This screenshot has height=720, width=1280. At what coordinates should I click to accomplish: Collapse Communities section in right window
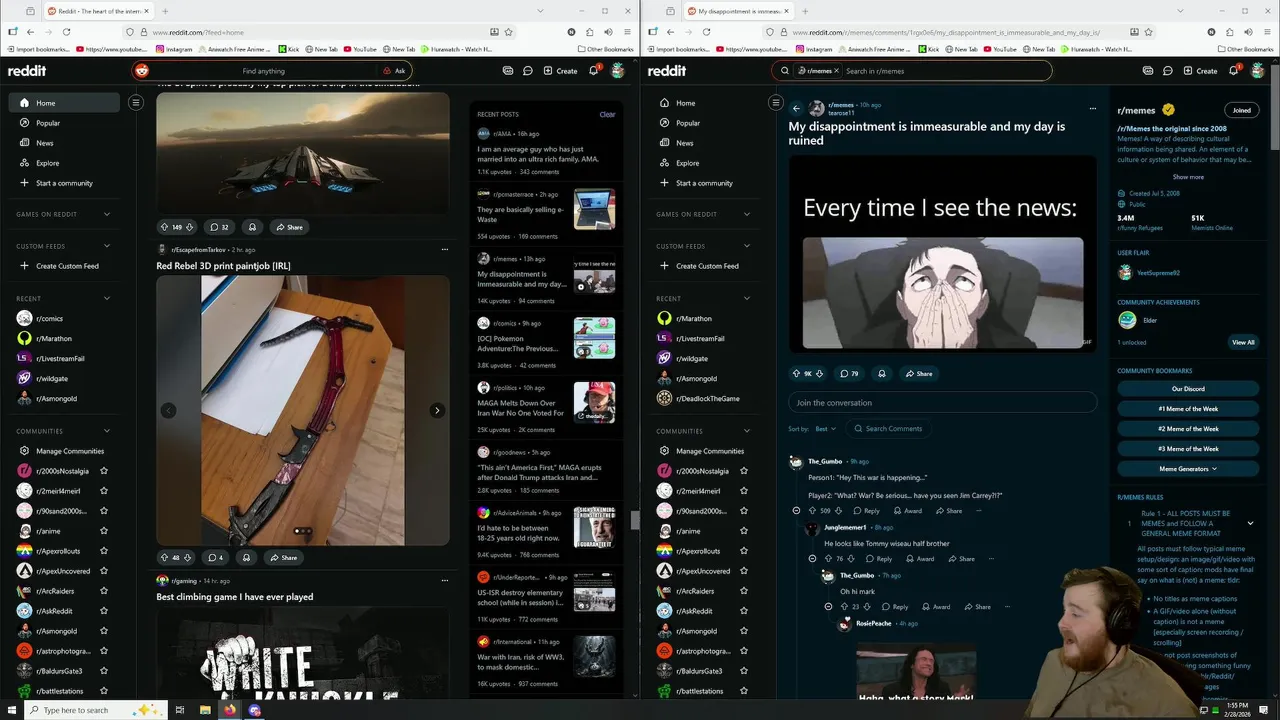(747, 431)
